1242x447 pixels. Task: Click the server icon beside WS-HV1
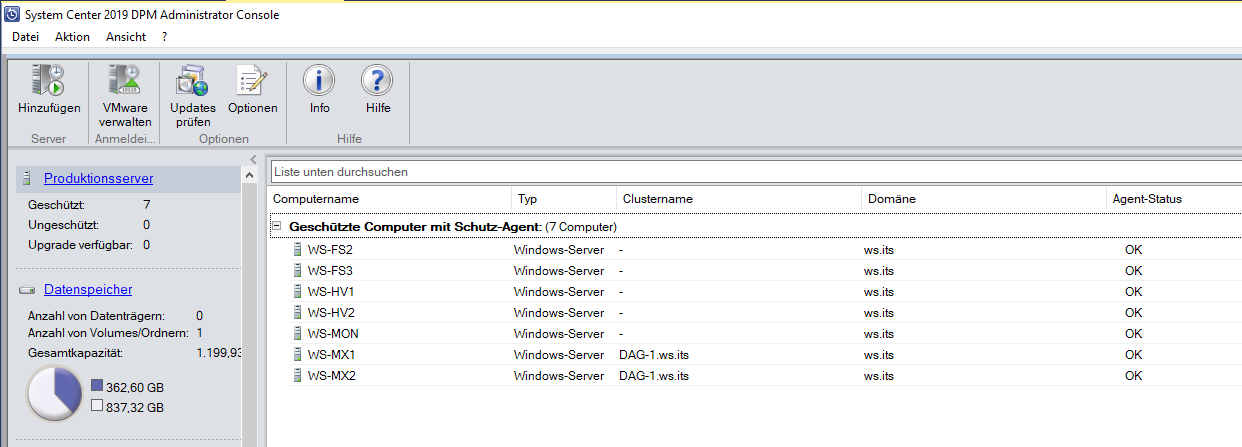(x=297, y=291)
